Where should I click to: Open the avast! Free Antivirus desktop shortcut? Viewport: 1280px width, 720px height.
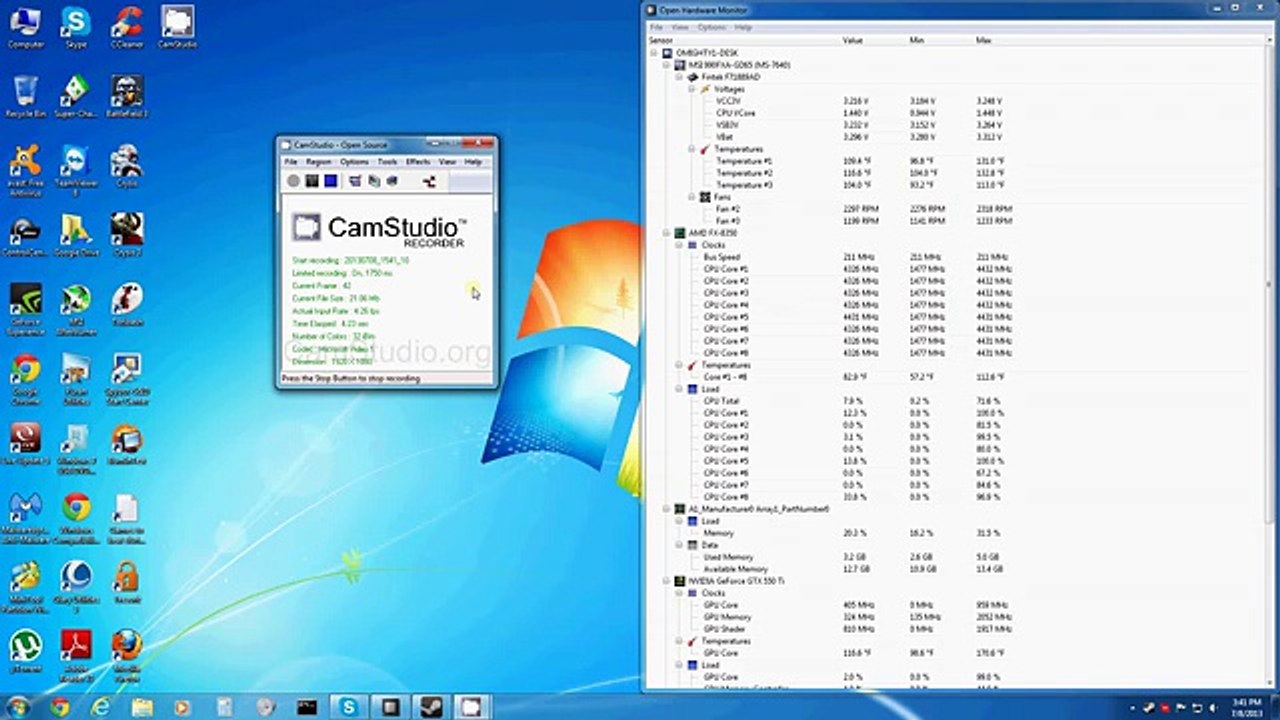tap(25, 169)
